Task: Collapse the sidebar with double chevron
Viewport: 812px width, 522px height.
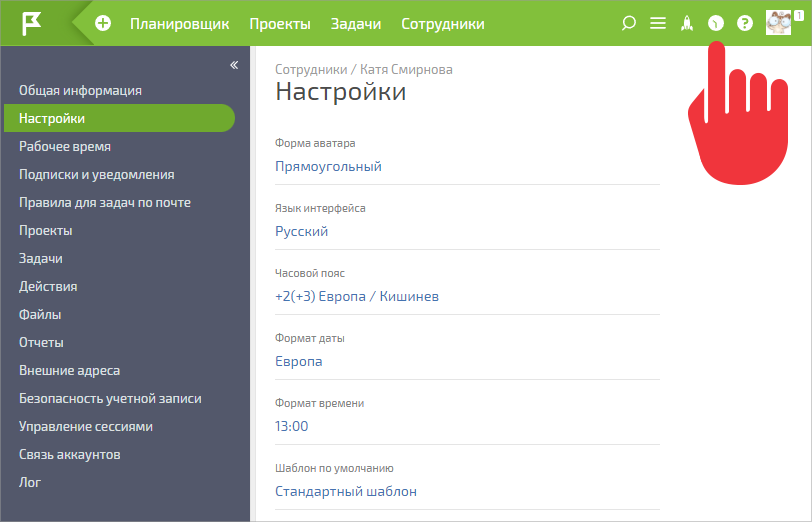Action: 234,65
